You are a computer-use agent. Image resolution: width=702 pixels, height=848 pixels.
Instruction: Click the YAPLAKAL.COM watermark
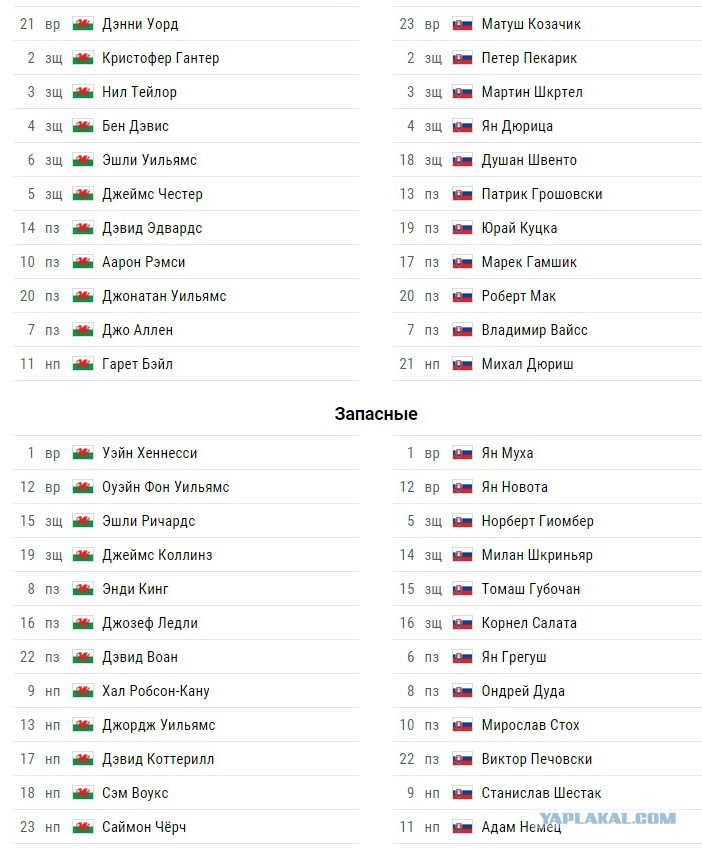point(607,818)
